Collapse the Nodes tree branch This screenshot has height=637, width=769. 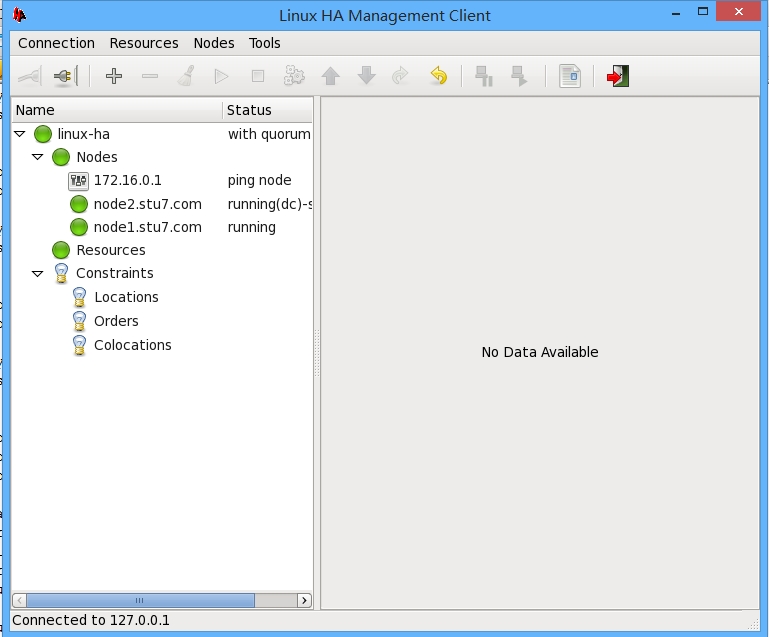pos(38,157)
